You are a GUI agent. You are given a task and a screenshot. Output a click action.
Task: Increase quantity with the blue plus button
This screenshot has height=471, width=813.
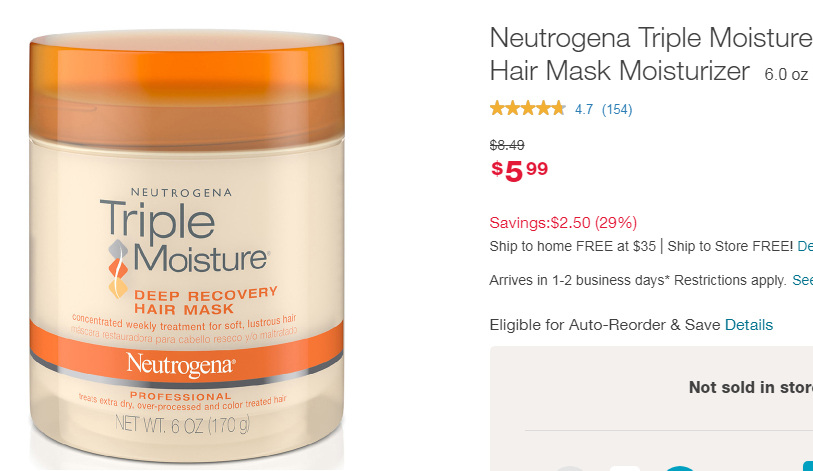pos(679,468)
